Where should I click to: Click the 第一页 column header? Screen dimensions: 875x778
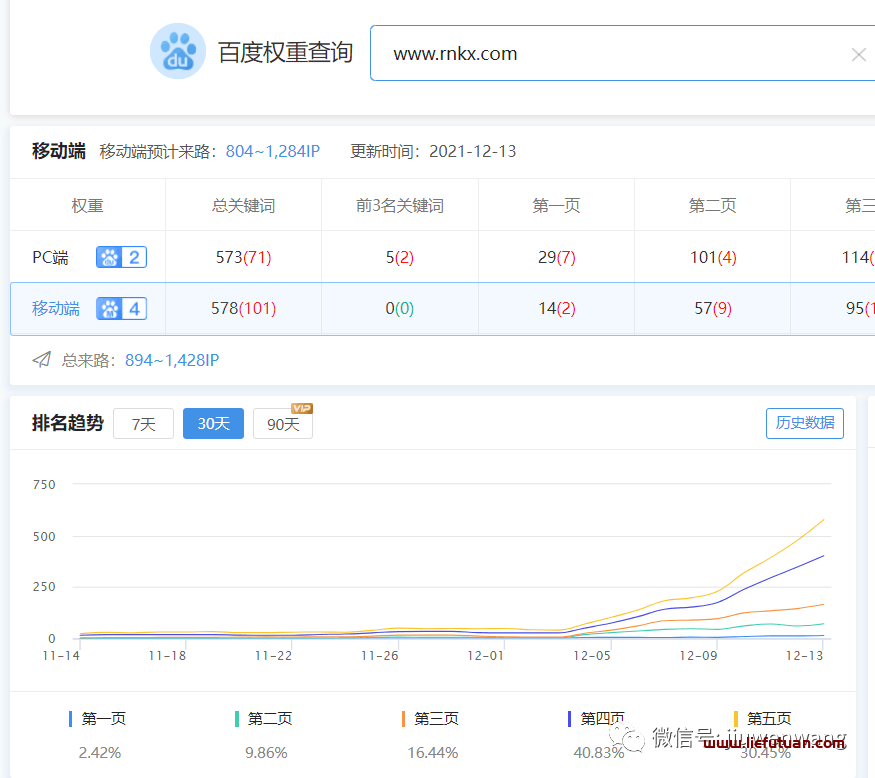point(556,206)
